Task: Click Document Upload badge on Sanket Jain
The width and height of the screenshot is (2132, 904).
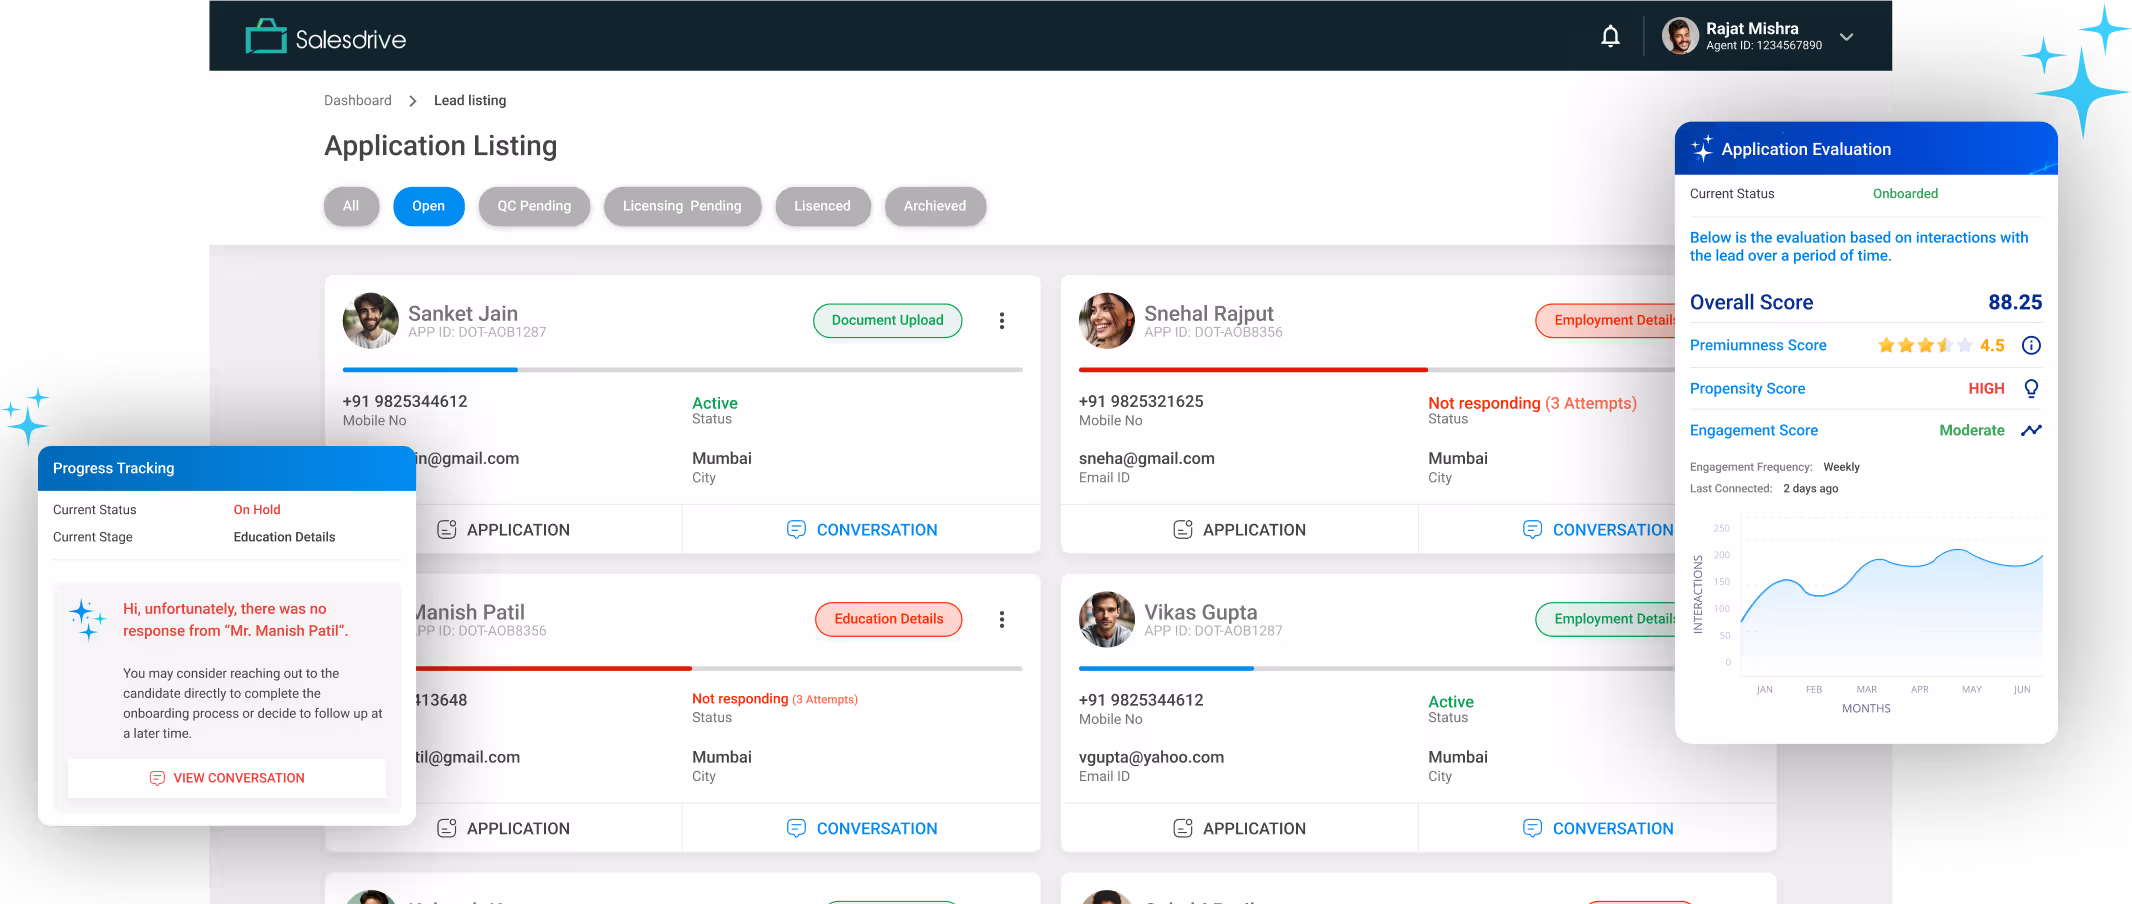Action: 887,320
